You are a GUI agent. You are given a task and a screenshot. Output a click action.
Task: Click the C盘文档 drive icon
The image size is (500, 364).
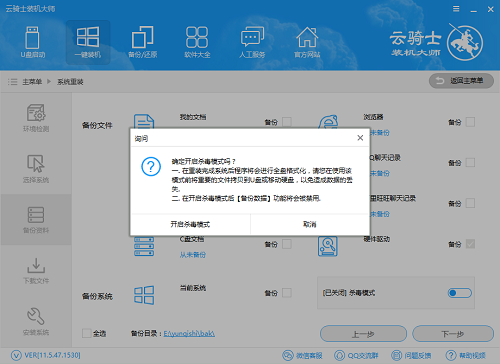pyautogui.click(x=144, y=246)
